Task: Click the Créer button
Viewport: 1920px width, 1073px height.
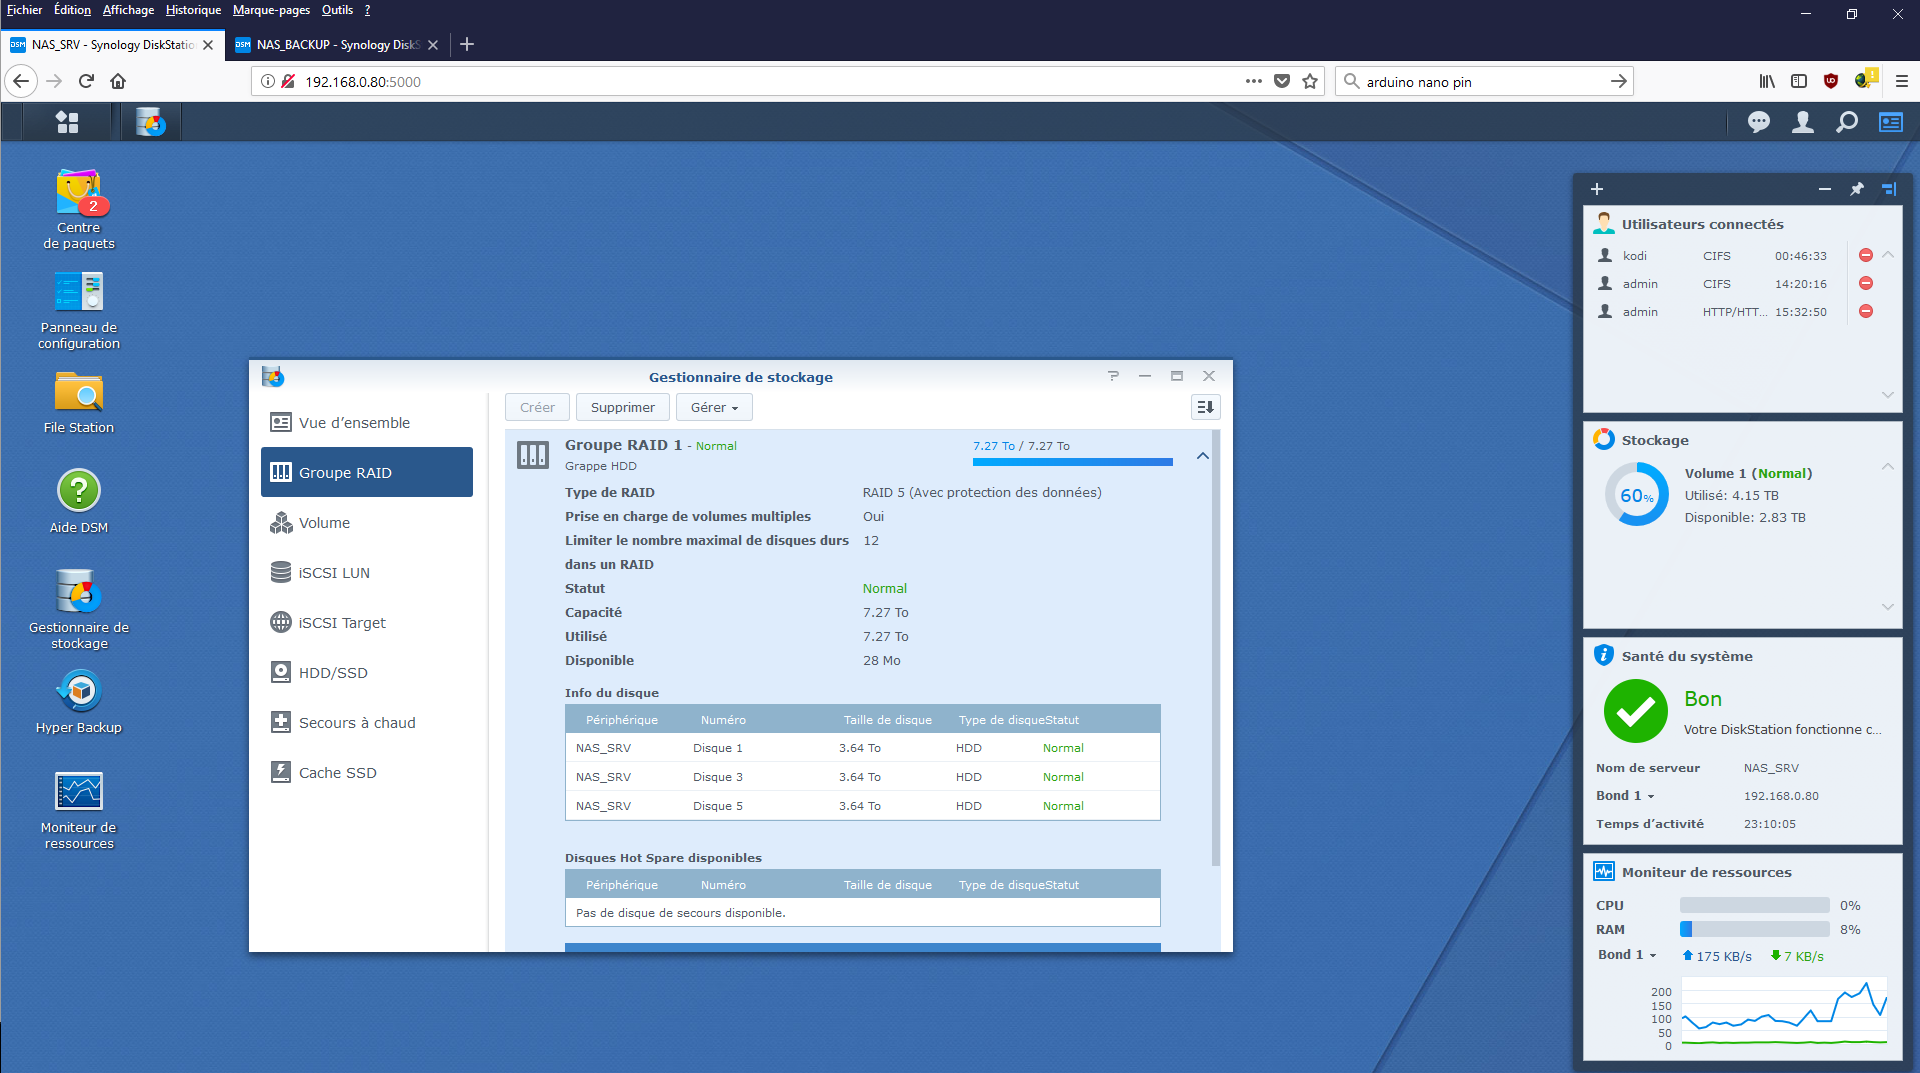Action: [537, 407]
